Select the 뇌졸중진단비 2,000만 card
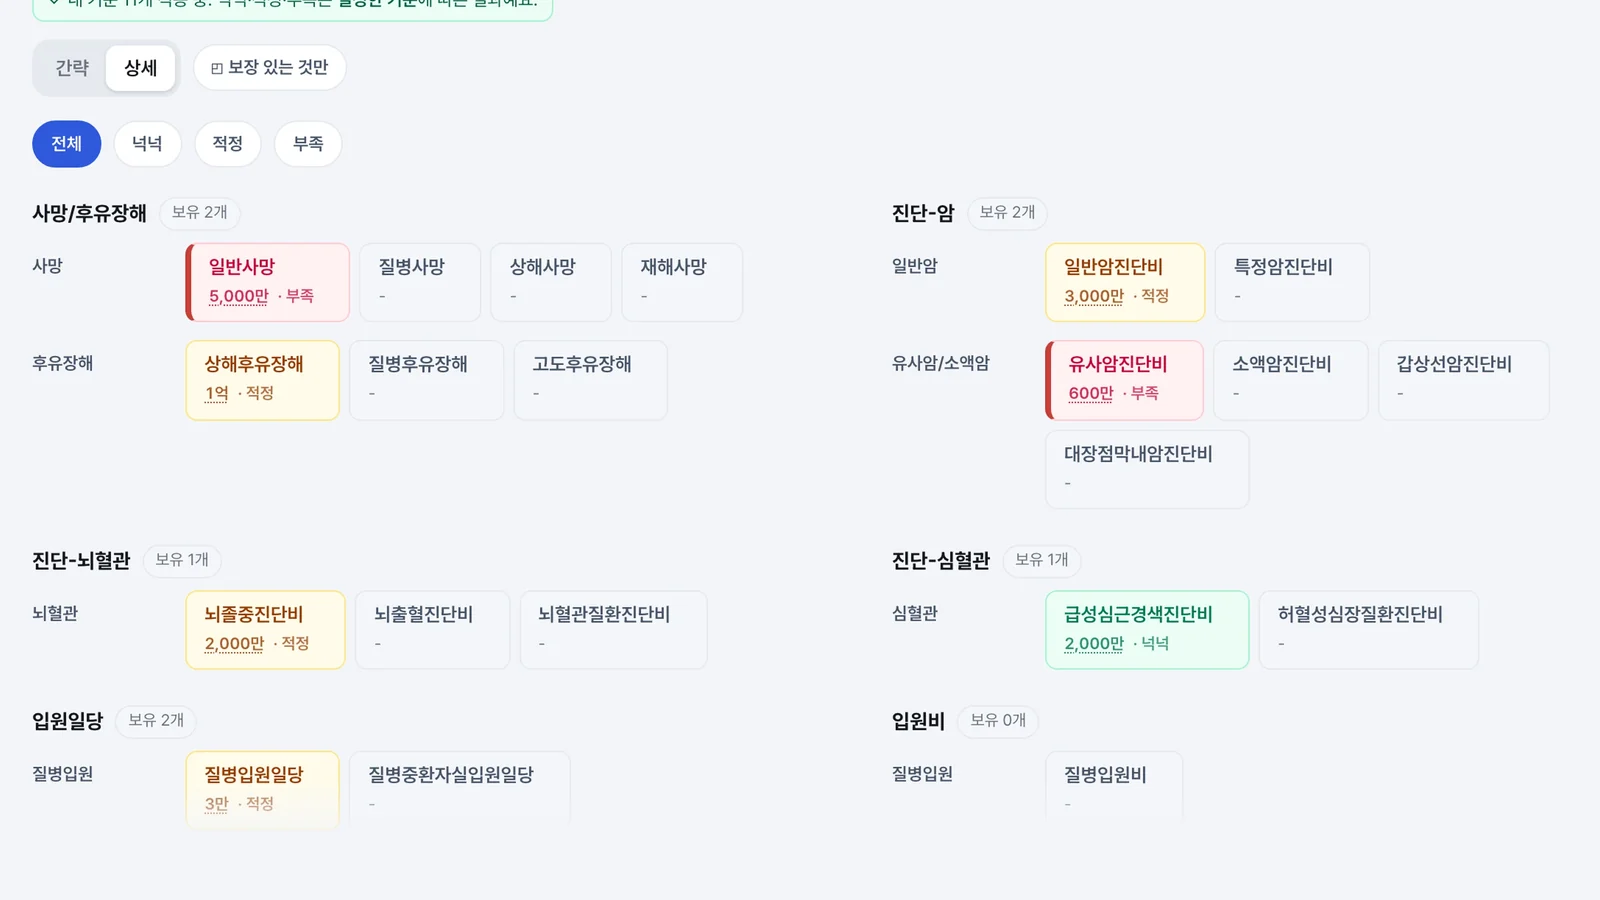 pos(266,630)
